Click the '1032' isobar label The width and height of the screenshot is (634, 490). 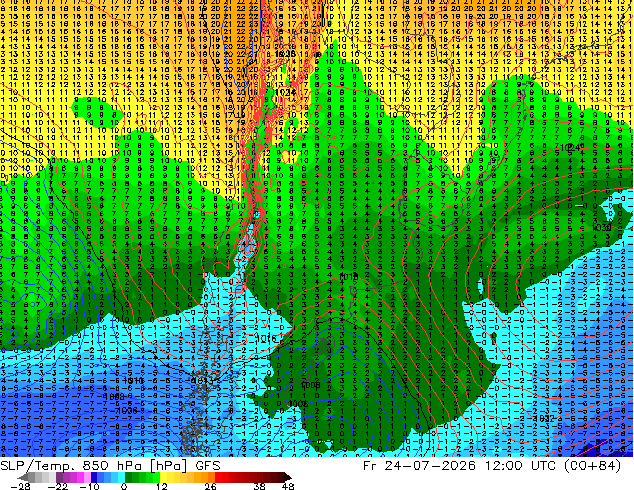click(x=543, y=418)
